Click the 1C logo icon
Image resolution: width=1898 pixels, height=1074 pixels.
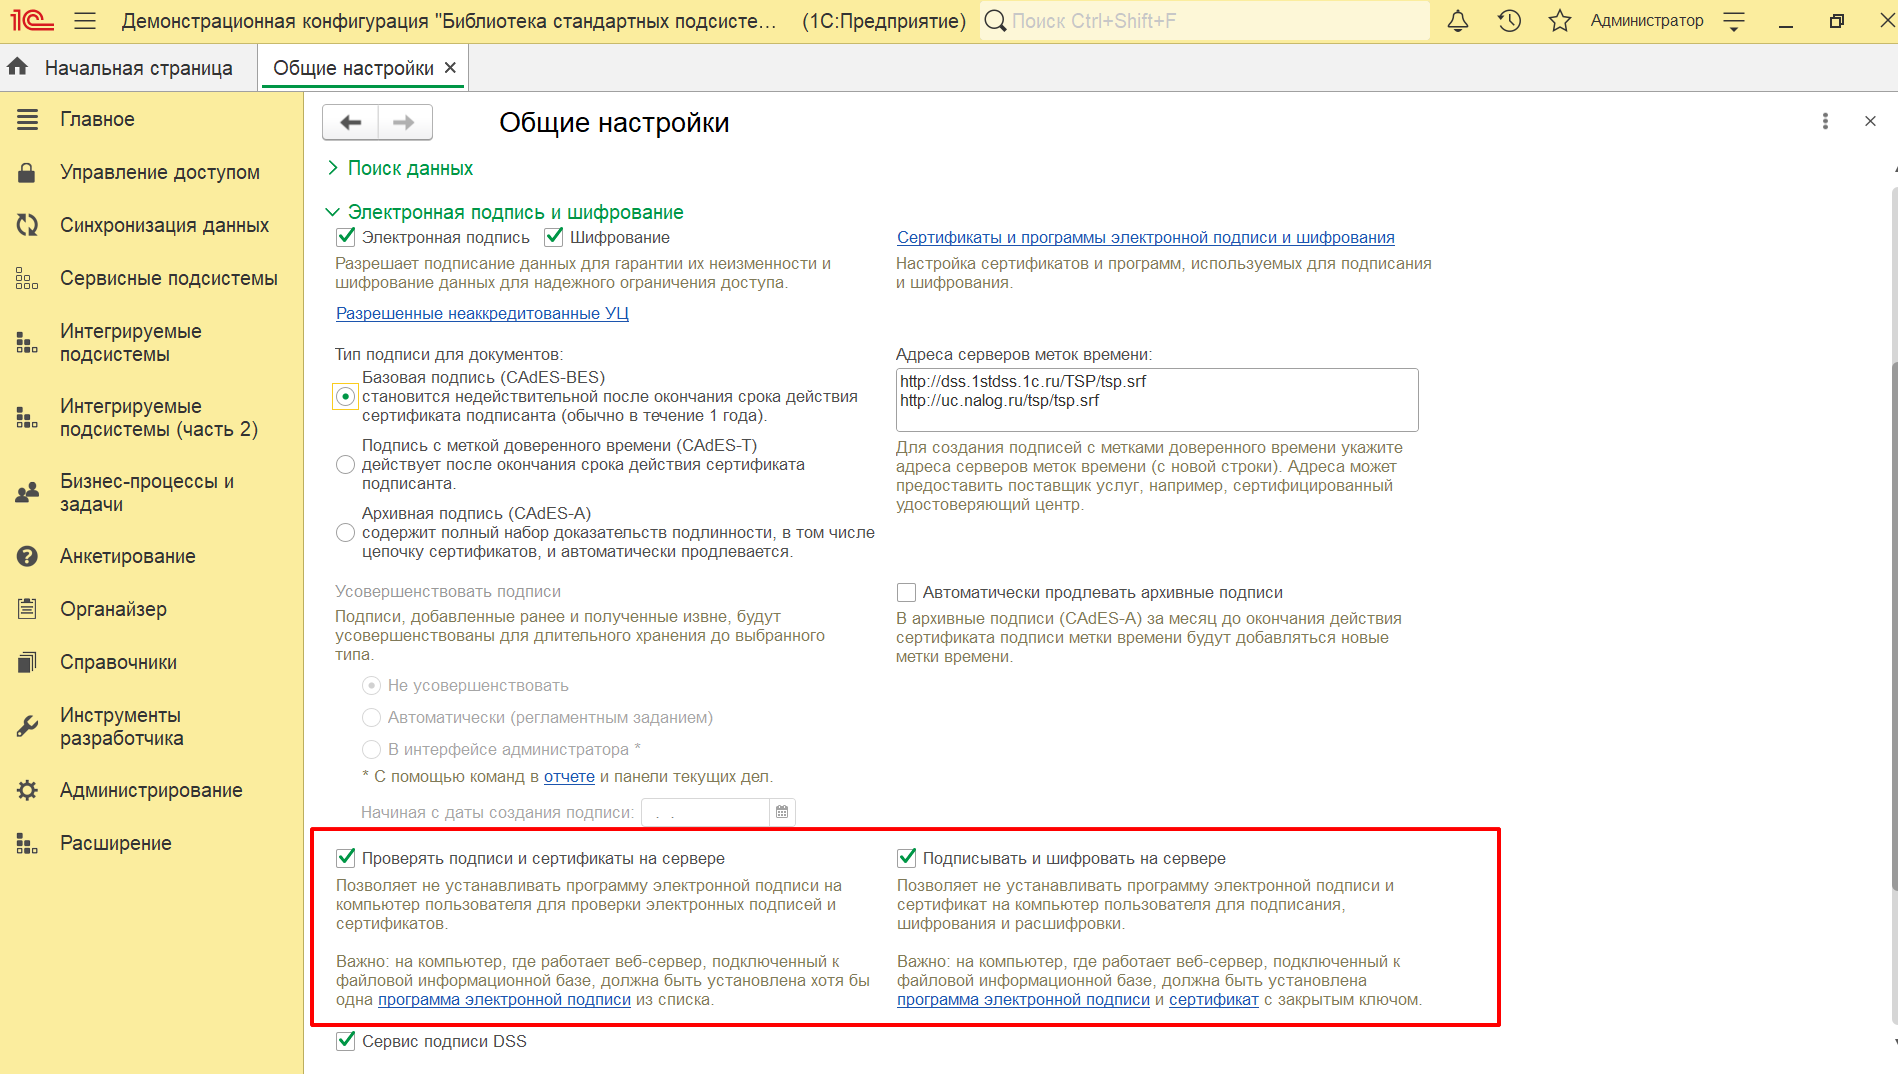[32, 21]
